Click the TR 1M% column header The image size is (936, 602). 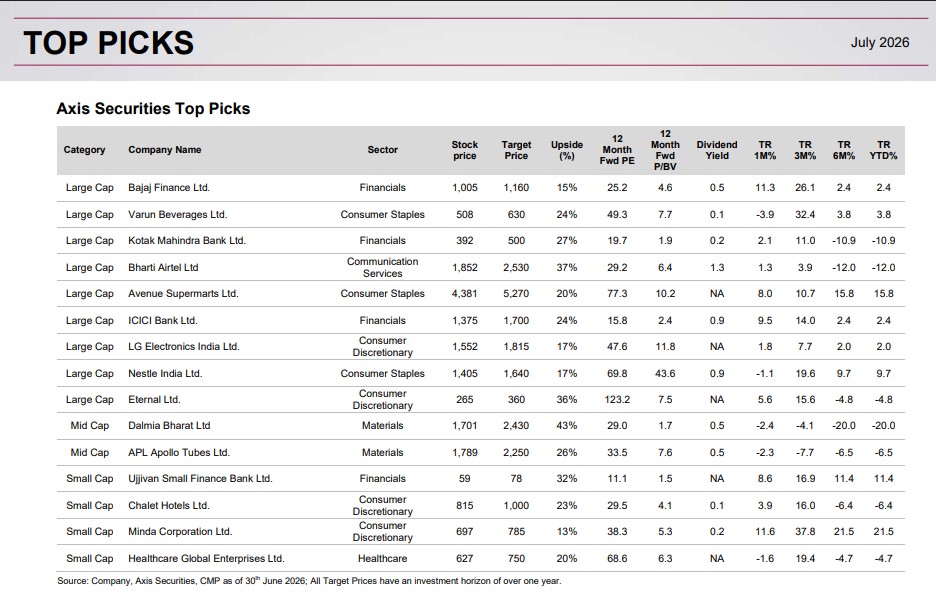click(x=765, y=150)
